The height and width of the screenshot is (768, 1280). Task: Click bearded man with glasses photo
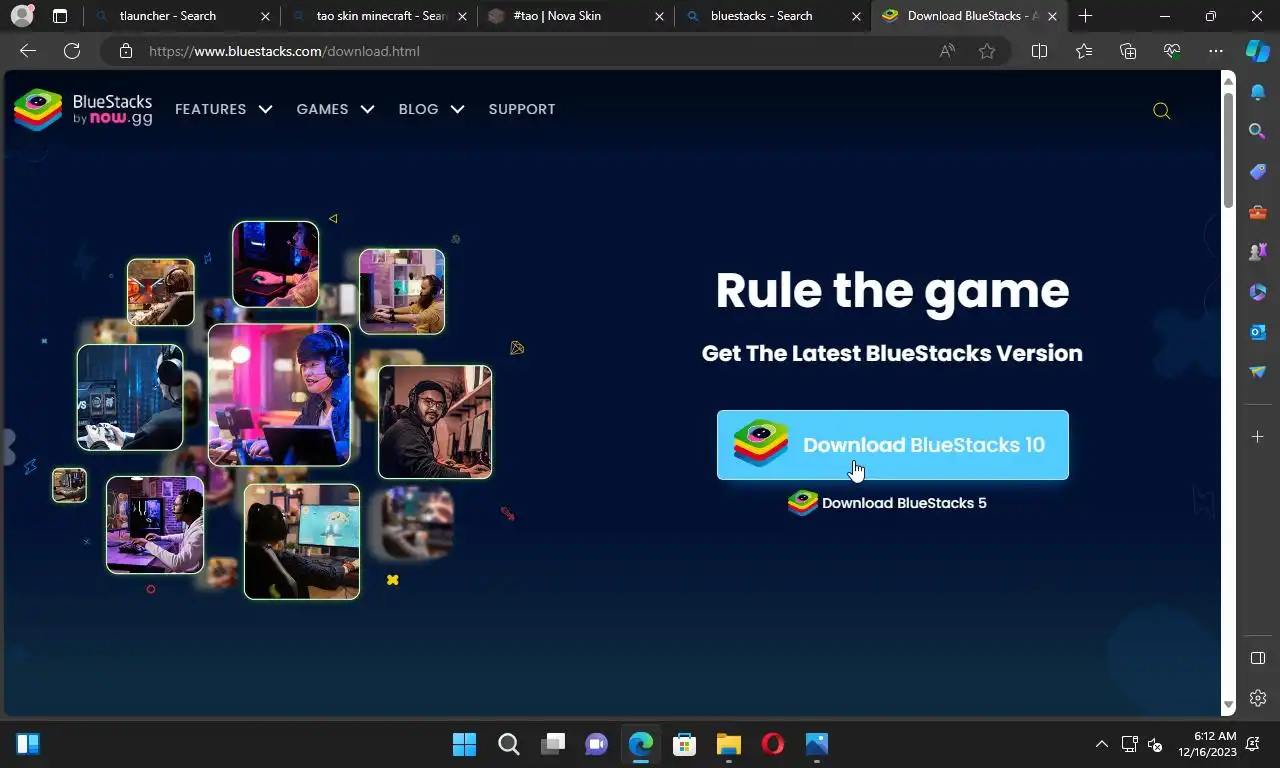[435, 422]
